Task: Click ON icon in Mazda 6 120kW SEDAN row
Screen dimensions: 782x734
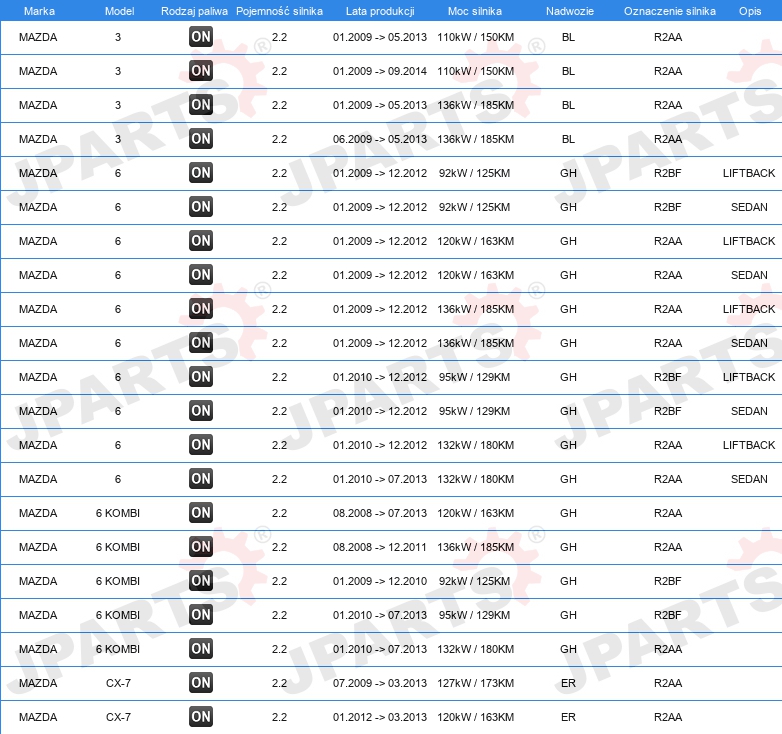Action: coord(201,275)
